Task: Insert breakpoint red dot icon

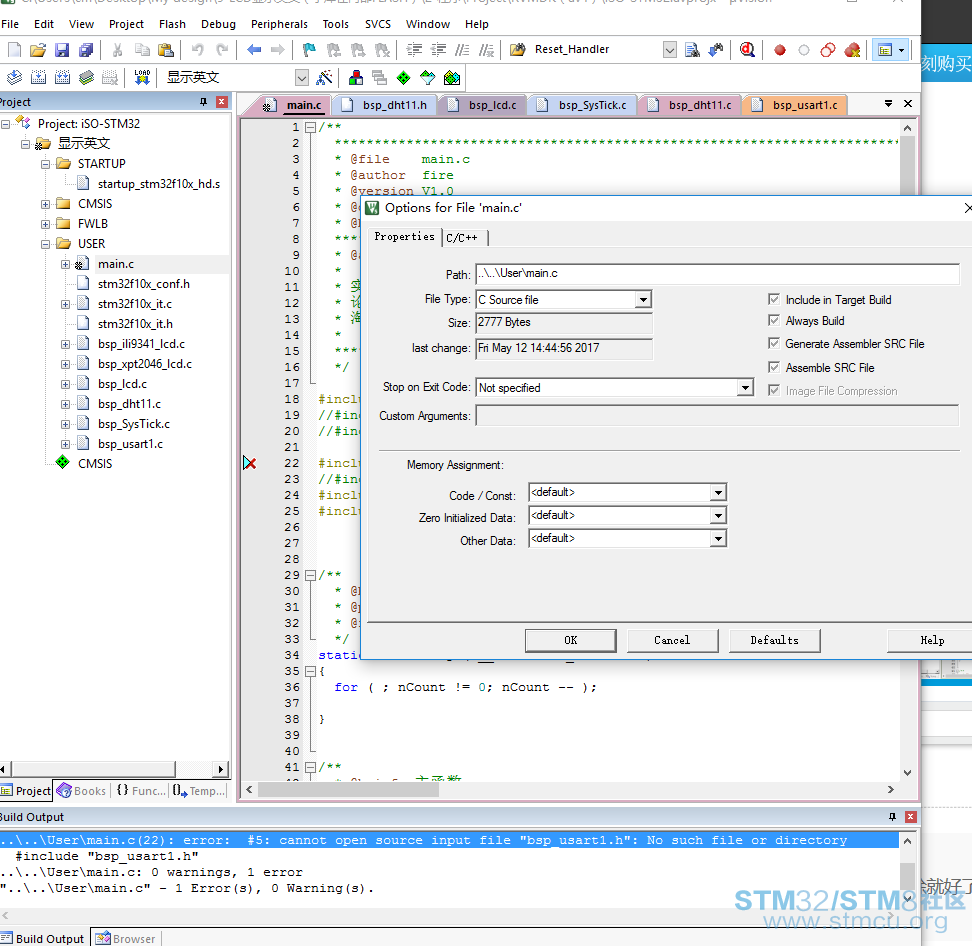Action: tap(780, 50)
